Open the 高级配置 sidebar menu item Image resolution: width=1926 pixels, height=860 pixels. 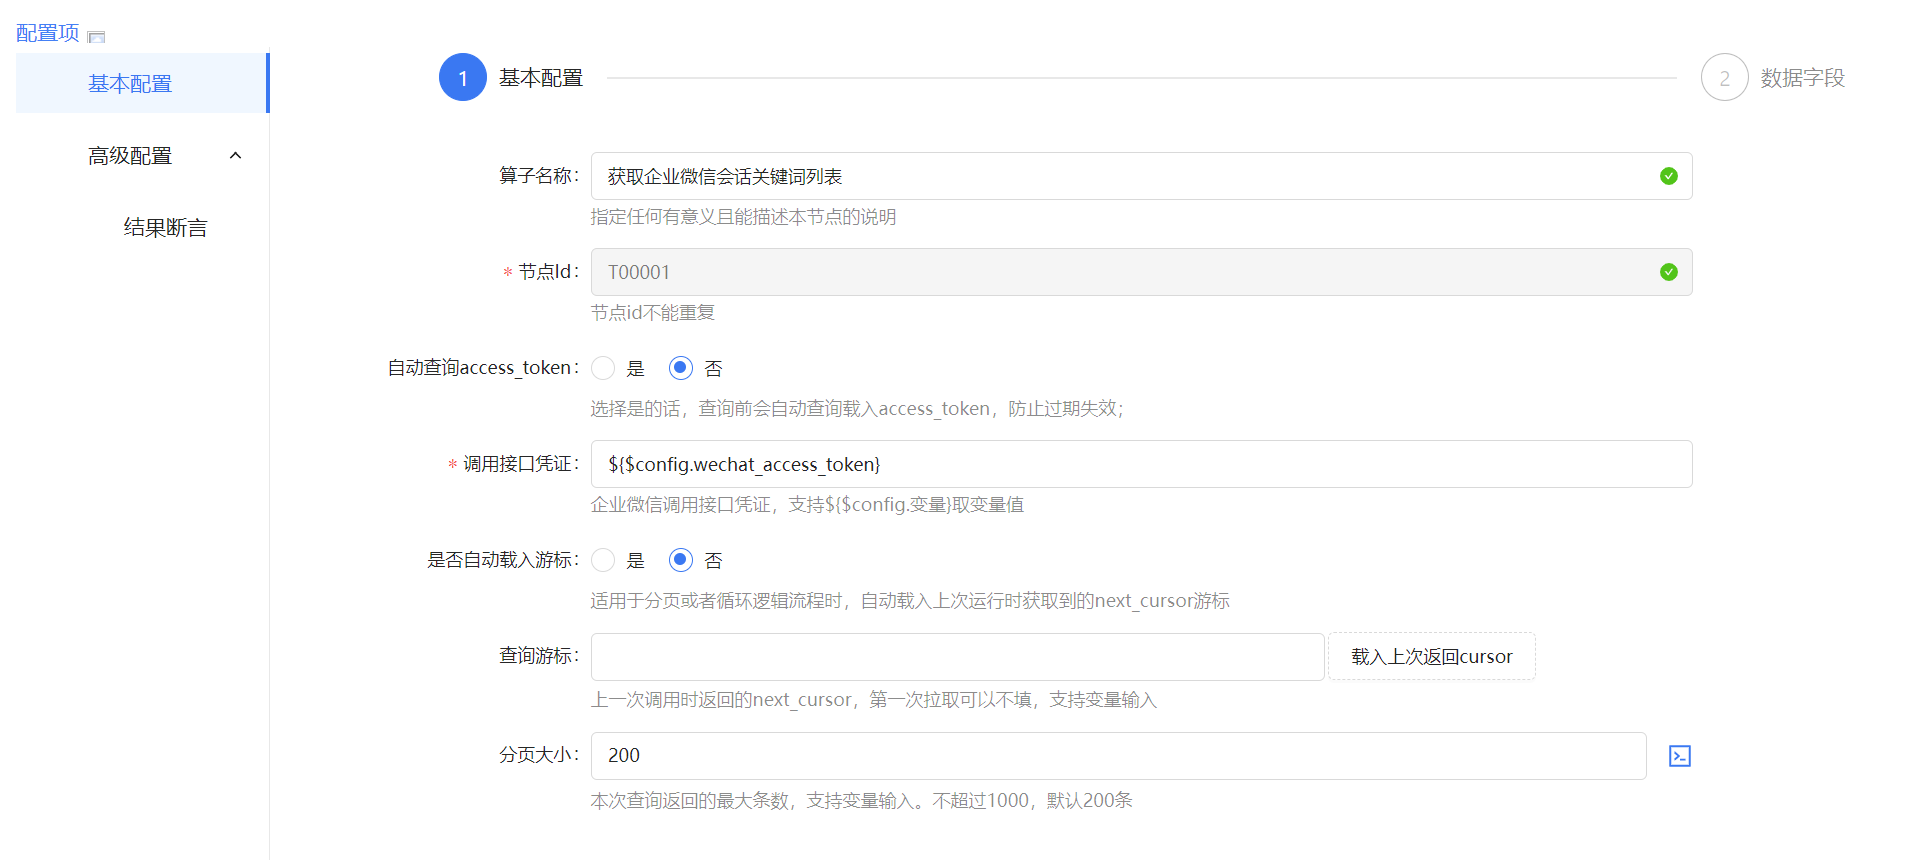[142, 155]
